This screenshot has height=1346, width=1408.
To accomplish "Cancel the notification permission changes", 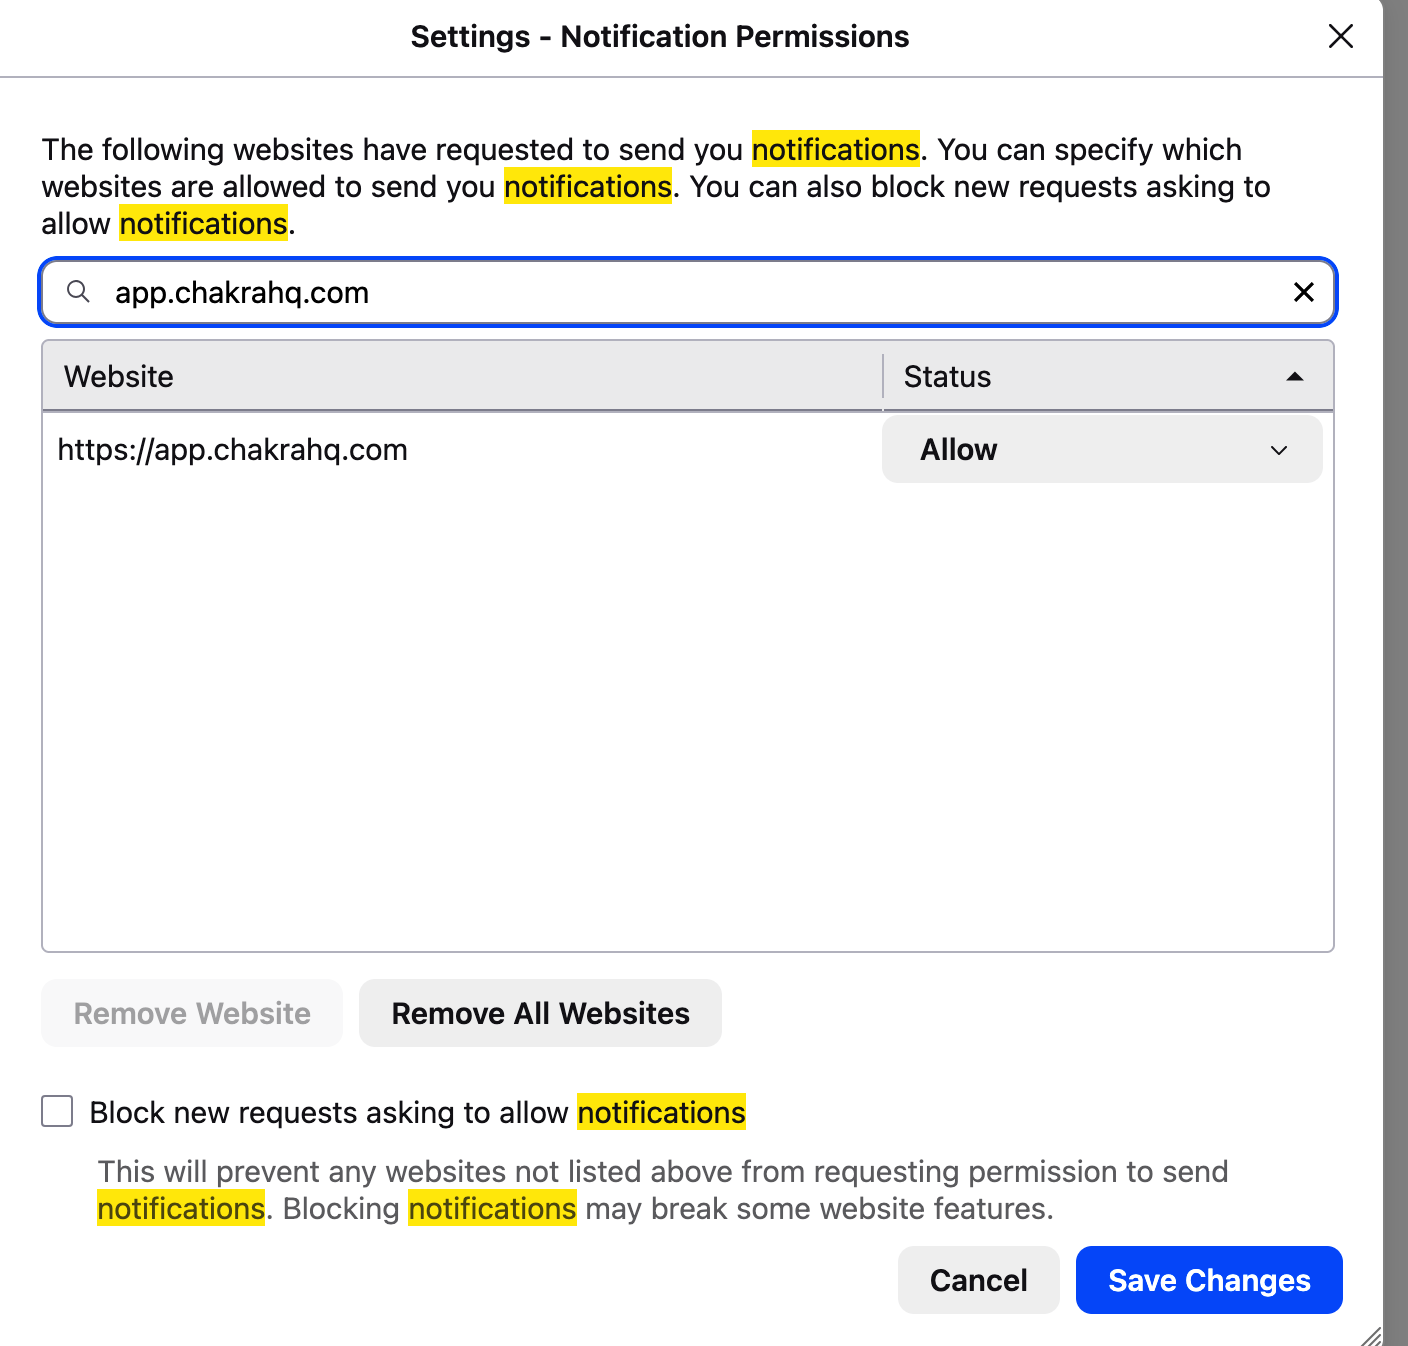I will [x=978, y=1280].
